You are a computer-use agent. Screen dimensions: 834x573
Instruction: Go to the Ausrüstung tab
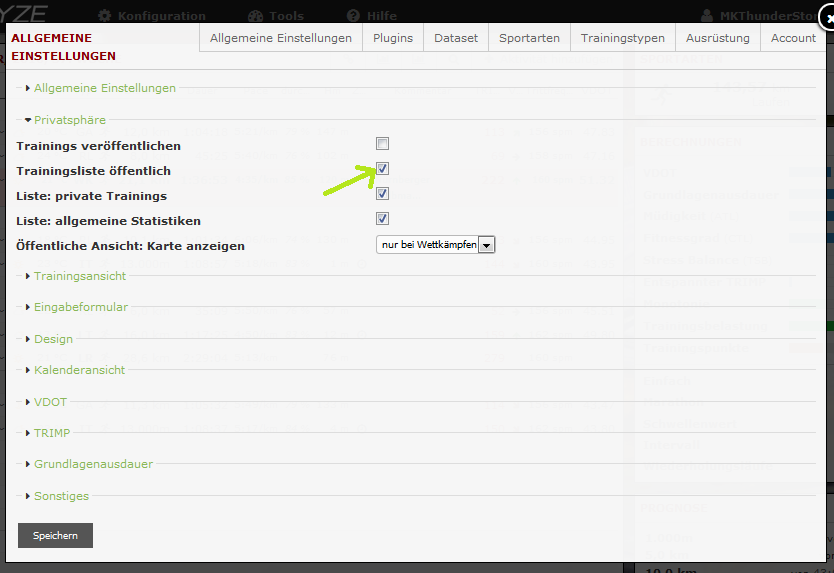(717, 38)
